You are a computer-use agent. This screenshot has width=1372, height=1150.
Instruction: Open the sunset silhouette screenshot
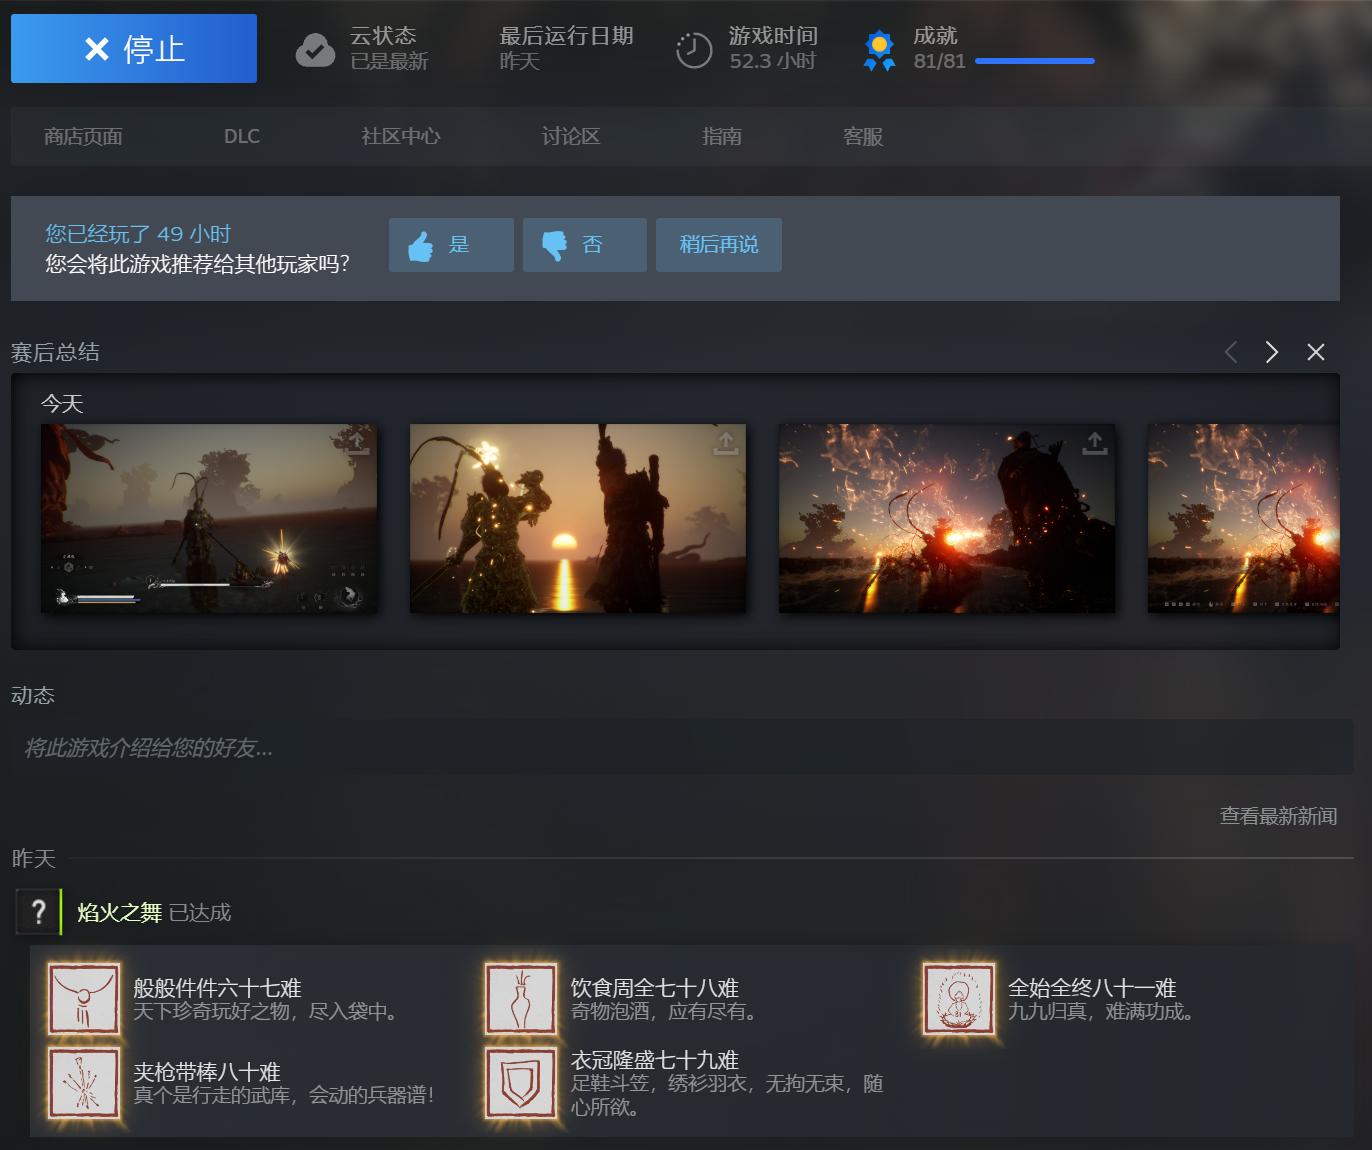pos(578,518)
